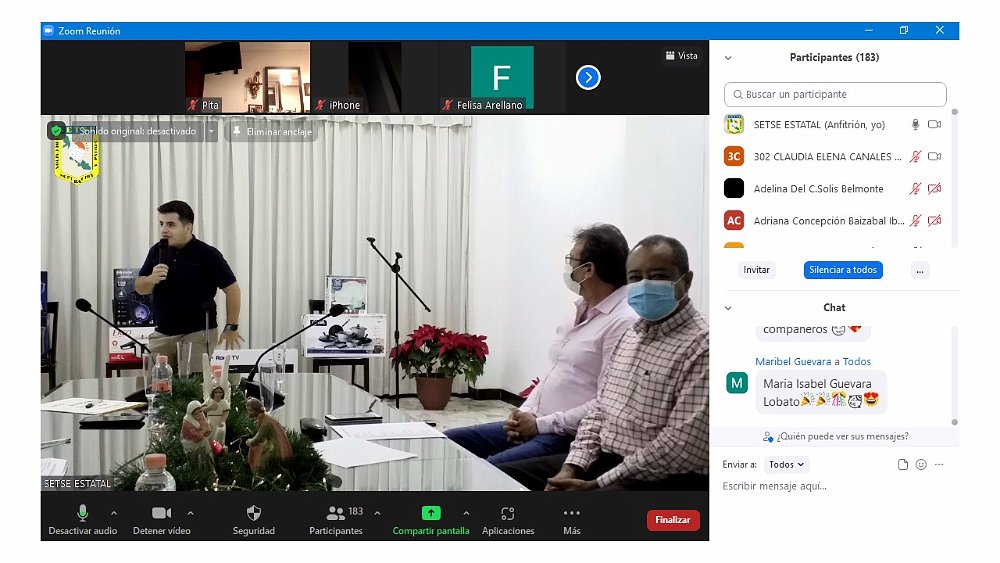Image resolution: width=1000 pixels, height=563 pixels.
Task: Click the Compartir pantalla green icon
Action: click(431, 513)
